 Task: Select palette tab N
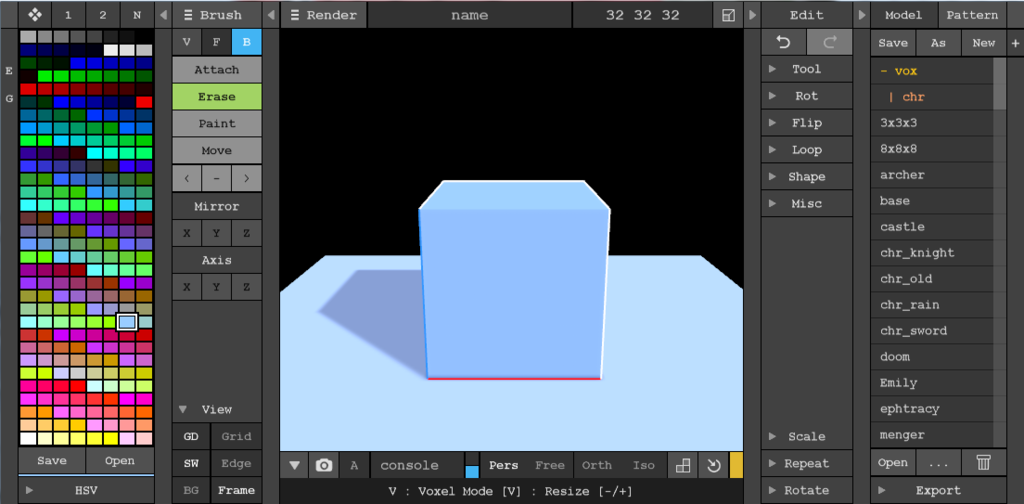136,15
